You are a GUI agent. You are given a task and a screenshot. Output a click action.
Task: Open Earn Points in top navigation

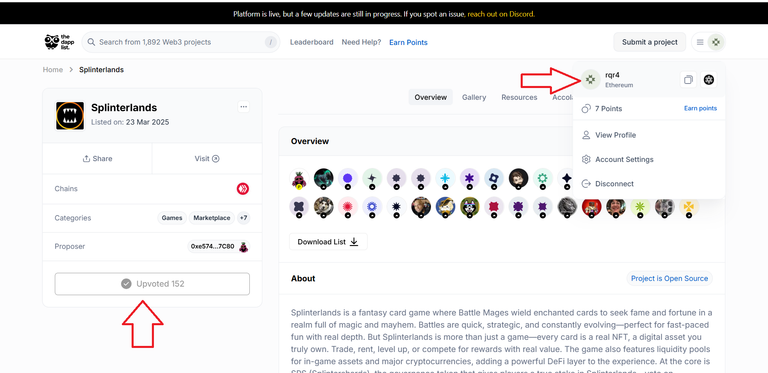coord(408,43)
